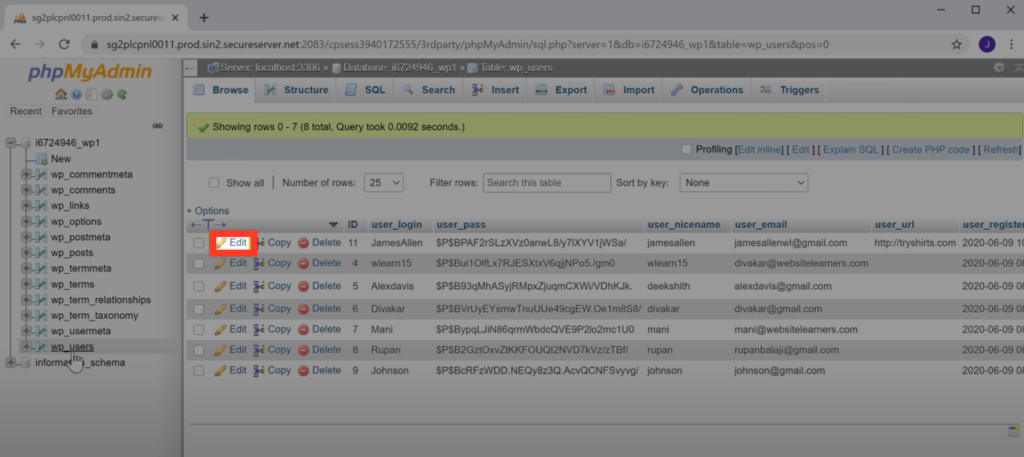This screenshot has height=457, width=1024.
Task: Click red Delete icon for Mani row
Action: [304, 330]
